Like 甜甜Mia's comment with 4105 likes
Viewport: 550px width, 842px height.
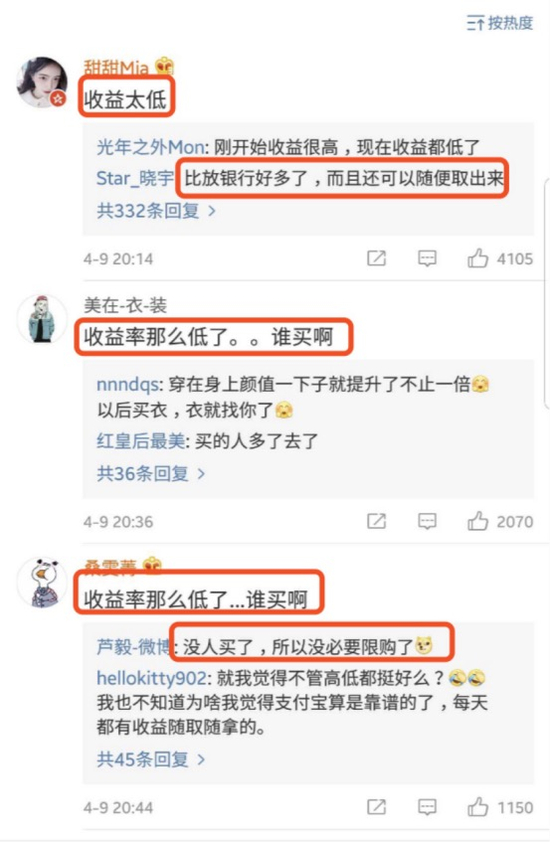click(477, 258)
